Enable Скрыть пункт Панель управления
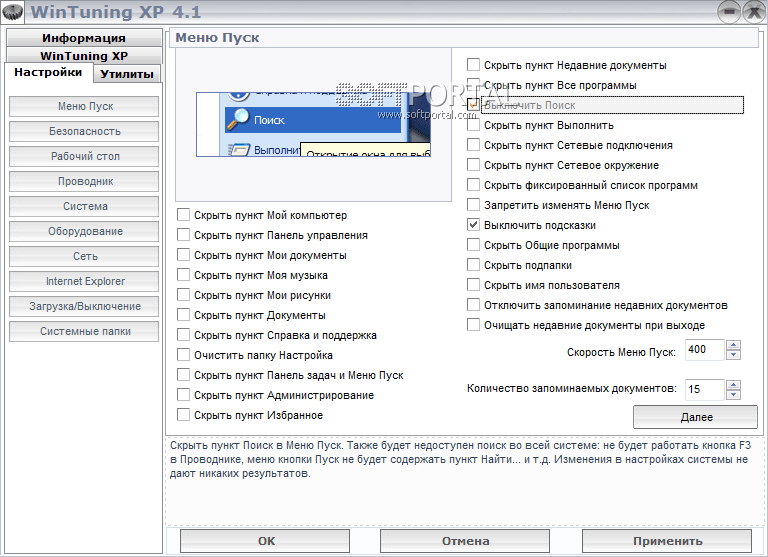The image size is (768, 557). click(183, 235)
